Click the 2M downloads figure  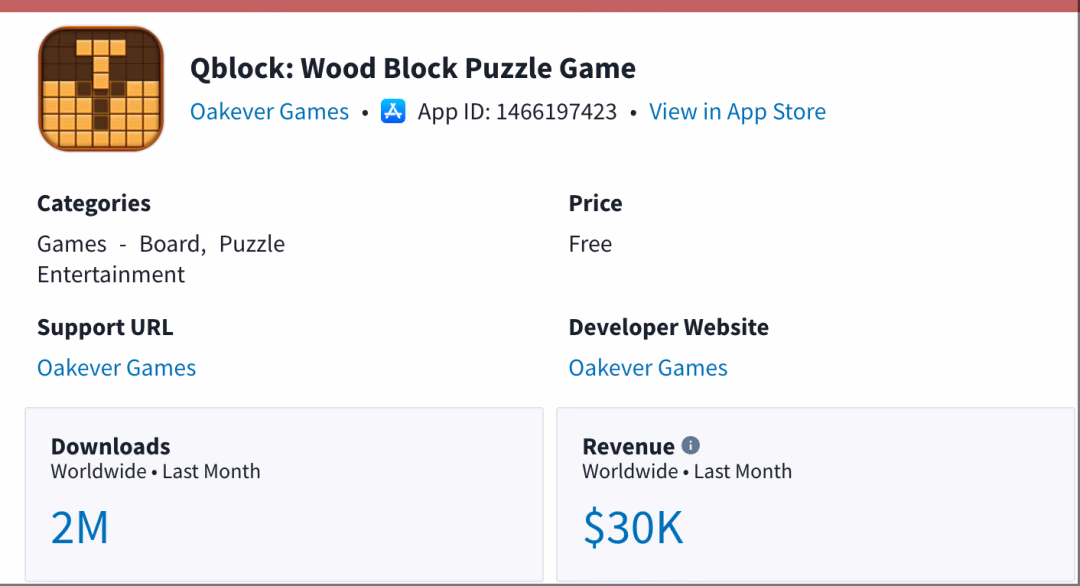[80, 527]
